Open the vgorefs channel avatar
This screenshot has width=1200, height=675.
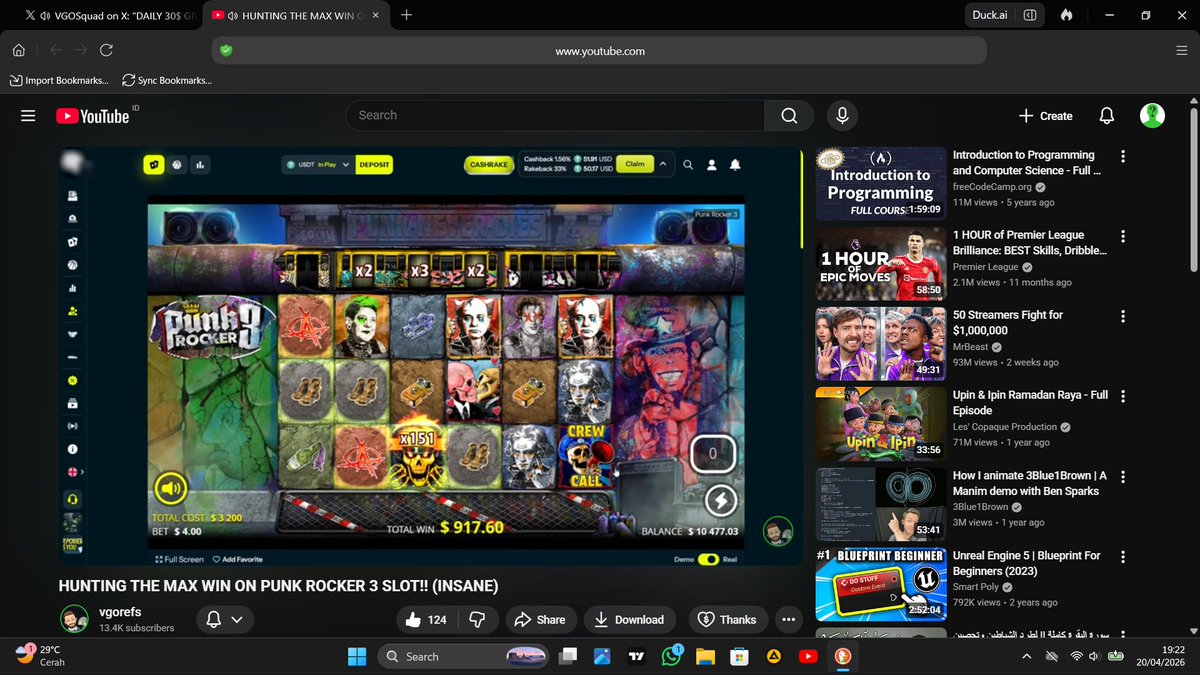coord(74,619)
